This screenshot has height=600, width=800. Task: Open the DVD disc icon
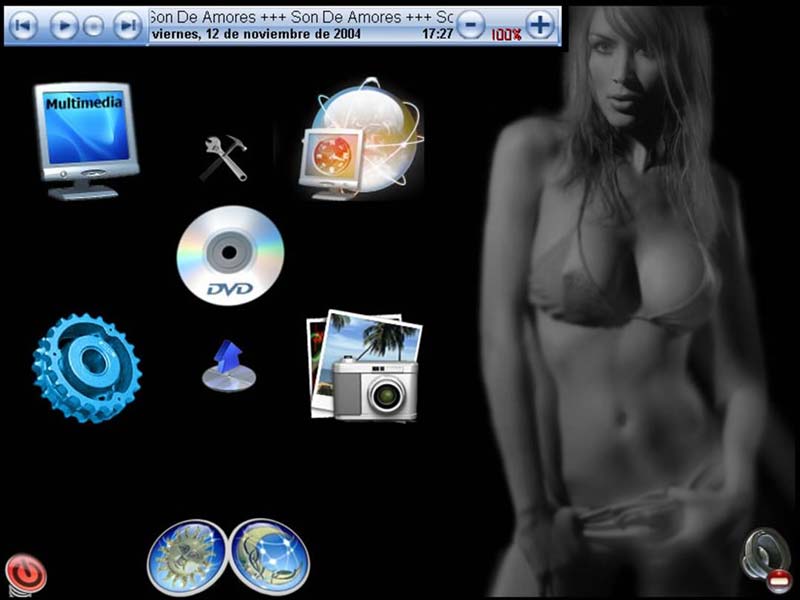coord(230,255)
